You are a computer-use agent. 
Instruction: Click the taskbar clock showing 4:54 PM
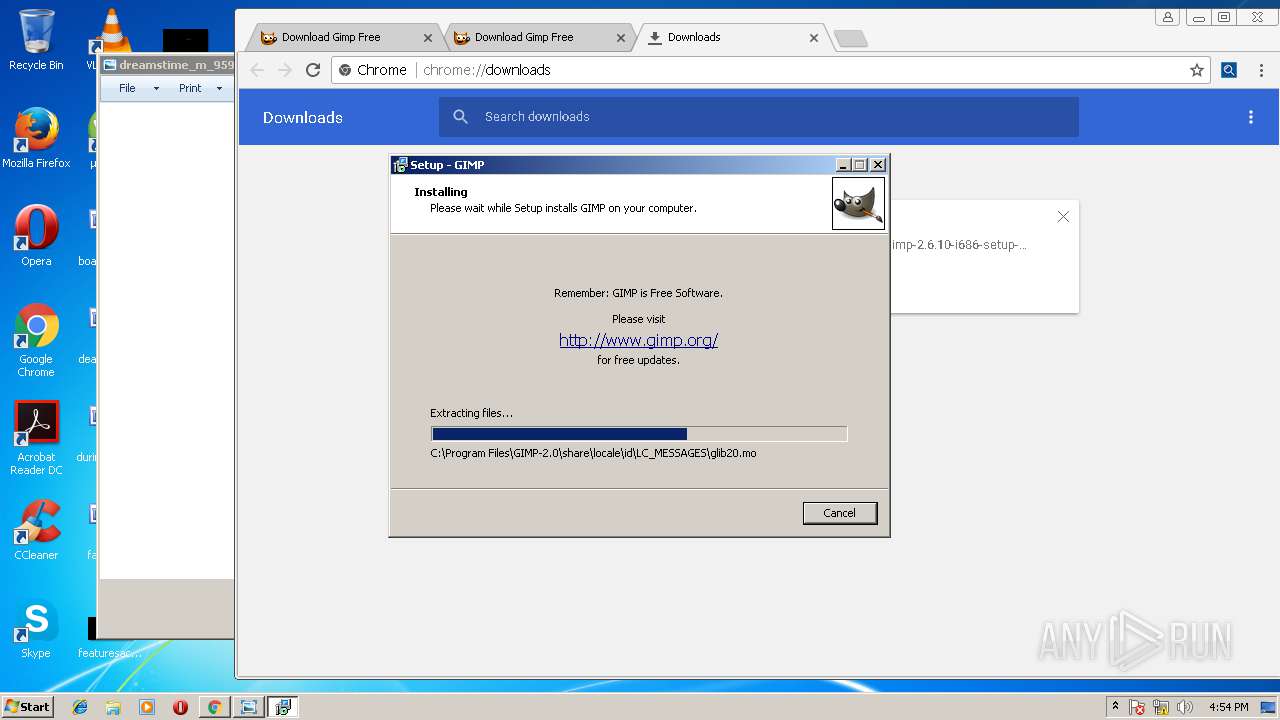(1228, 707)
